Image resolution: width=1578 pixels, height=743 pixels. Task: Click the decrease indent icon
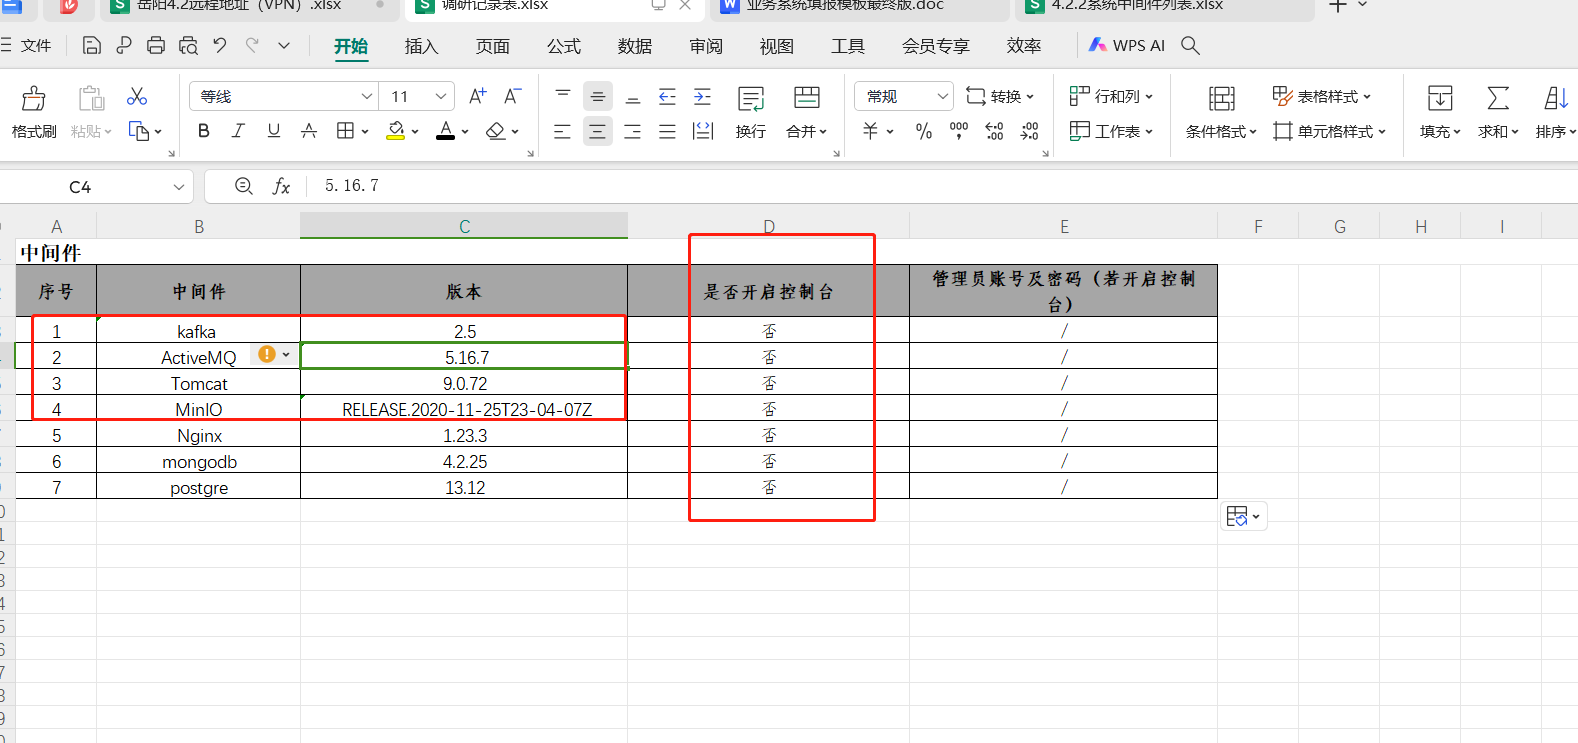click(667, 96)
